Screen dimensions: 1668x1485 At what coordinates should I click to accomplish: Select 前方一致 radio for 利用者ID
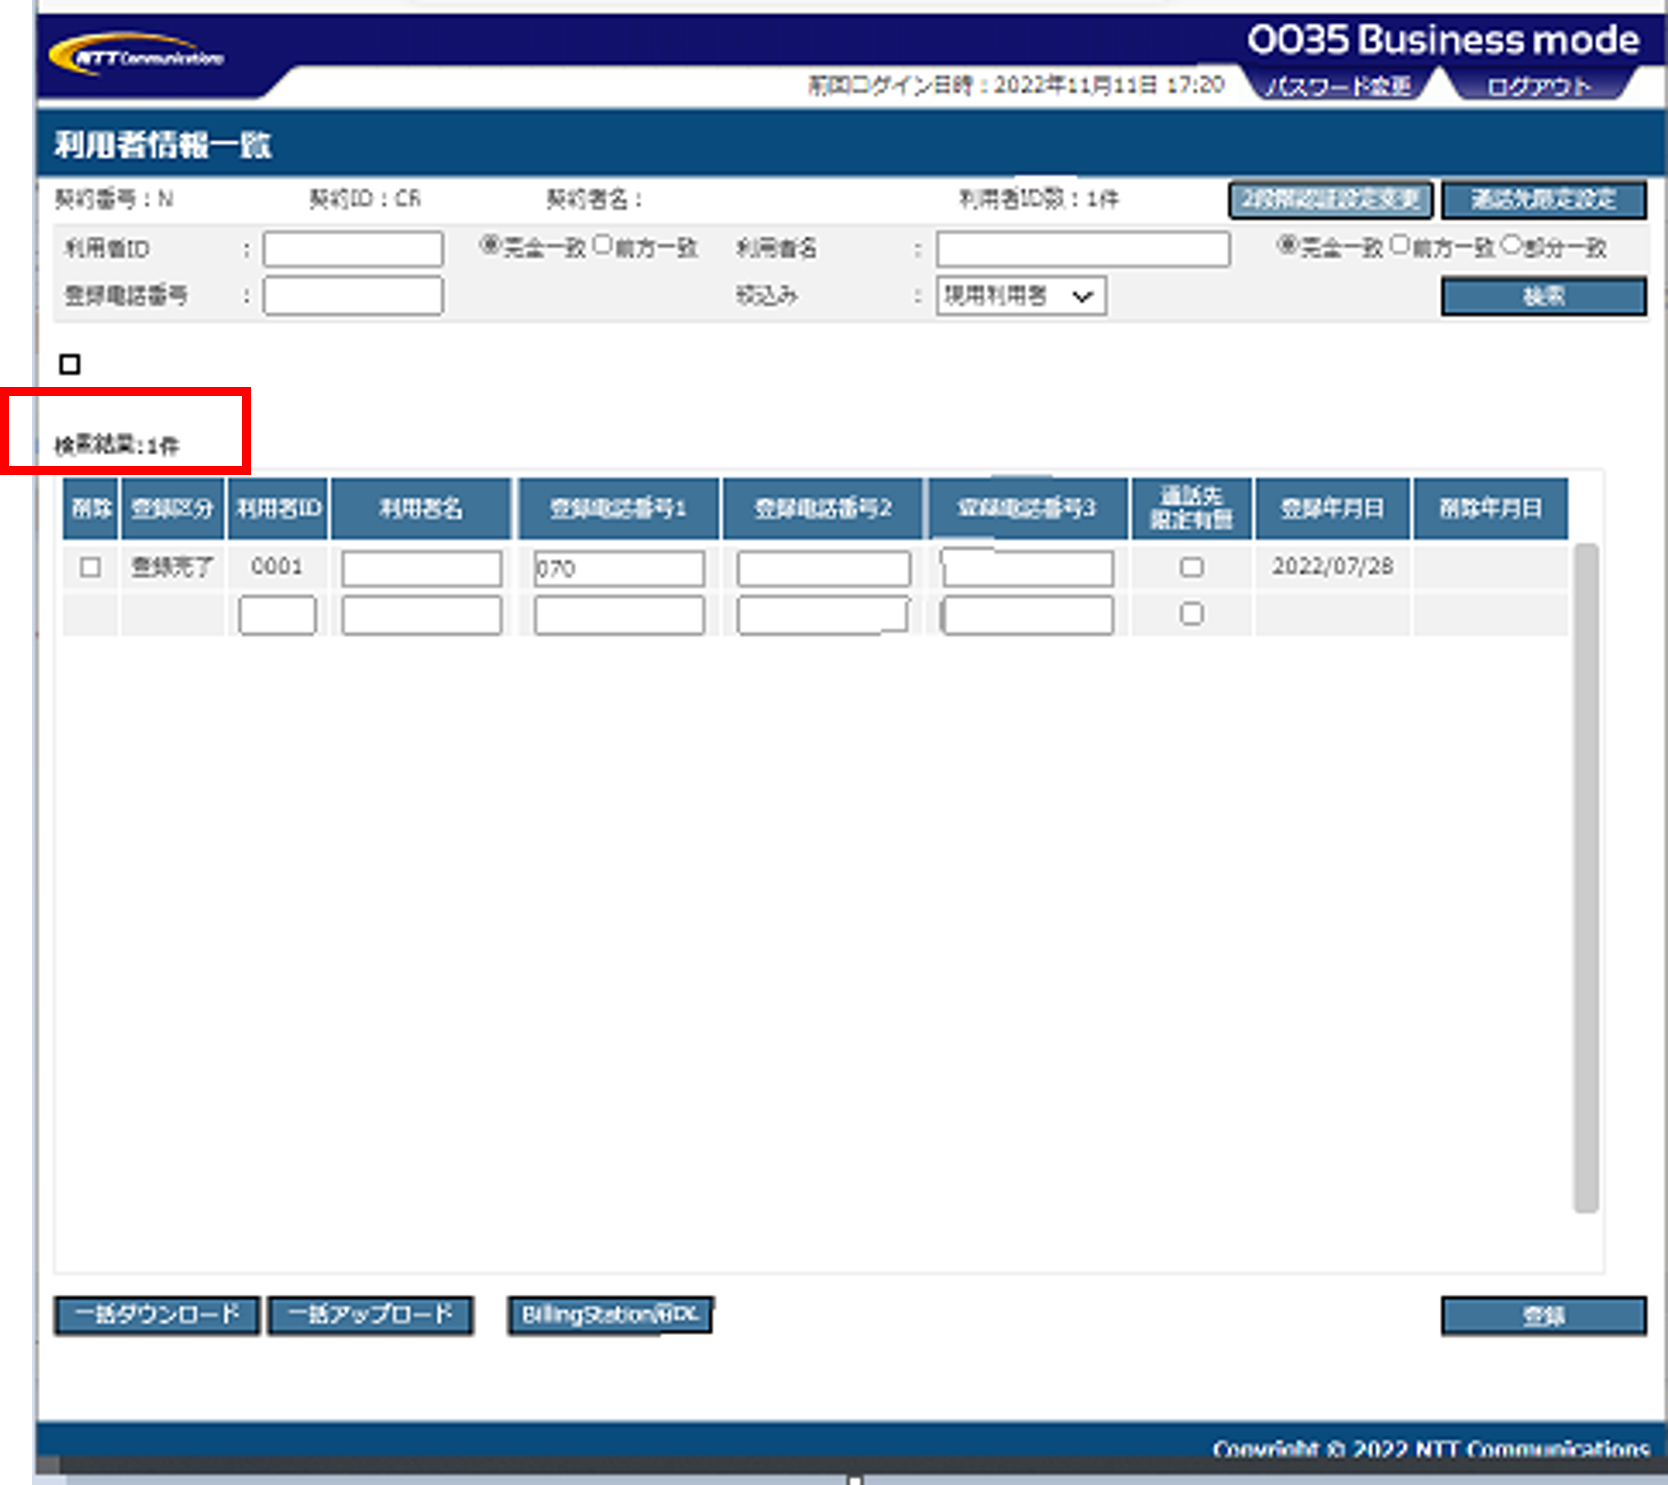click(603, 245)
